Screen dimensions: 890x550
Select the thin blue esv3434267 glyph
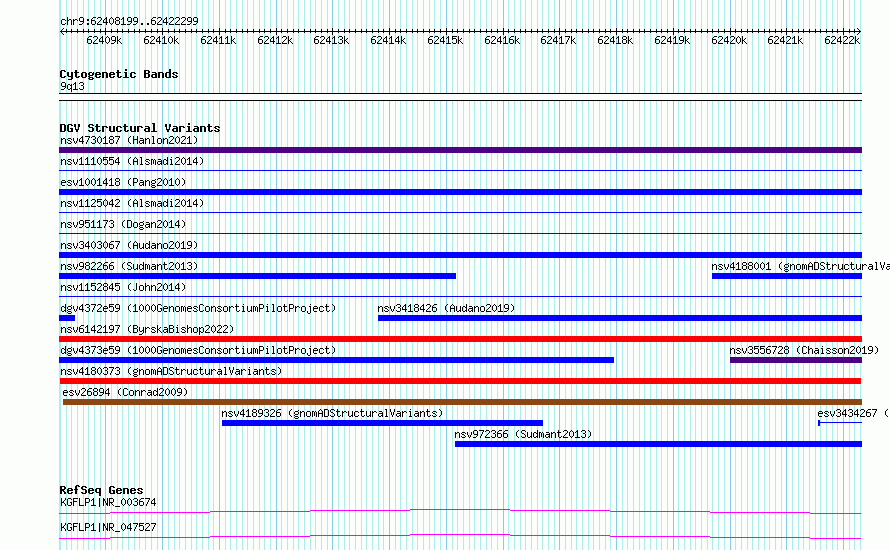coord(840,423)
